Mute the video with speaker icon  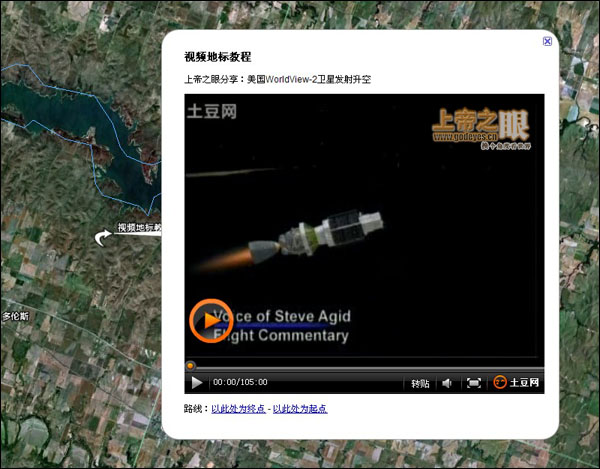click(447, 383)
